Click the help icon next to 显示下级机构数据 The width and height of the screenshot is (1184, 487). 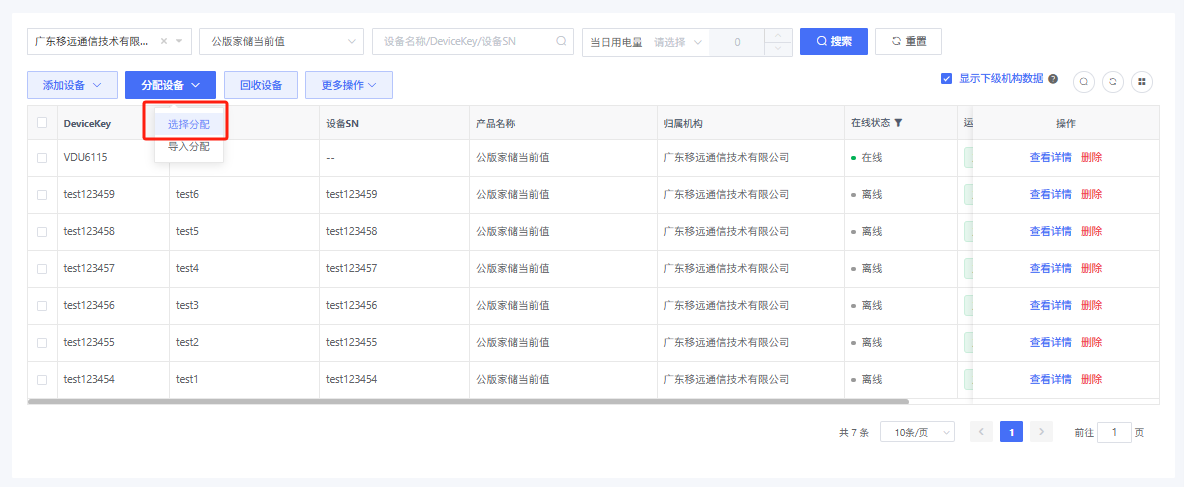(x=1053, y=79)
